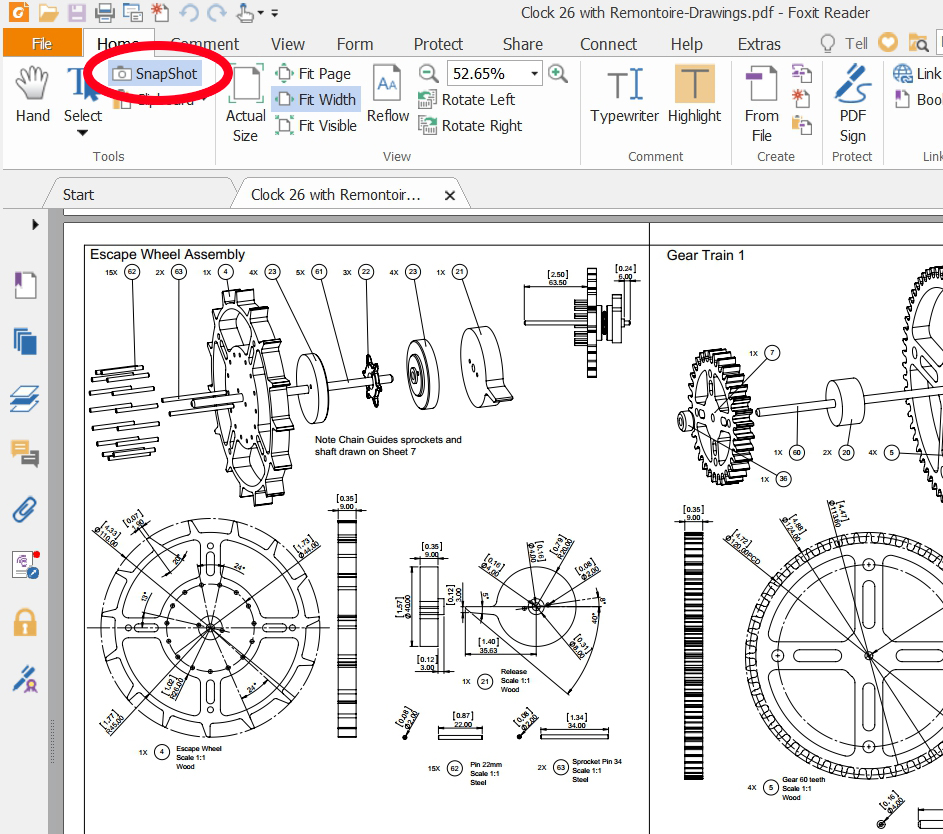This screenshot has height=834, width=943.
Task: Switch to the Comment ribbon tab
Action: click(x=204, y=44)
